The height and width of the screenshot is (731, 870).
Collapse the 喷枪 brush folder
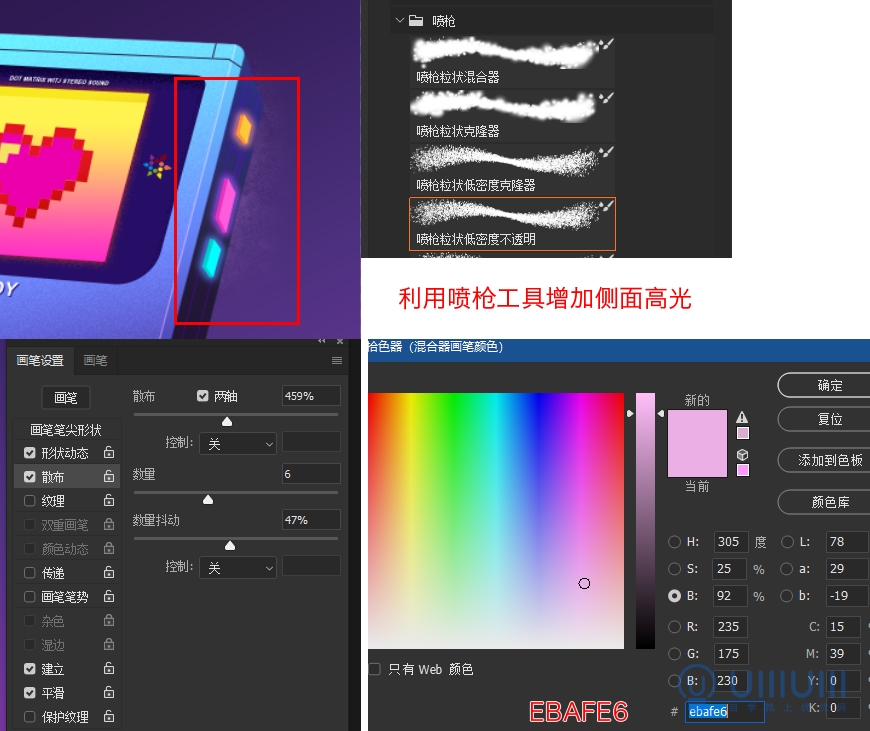coord(399,21)
